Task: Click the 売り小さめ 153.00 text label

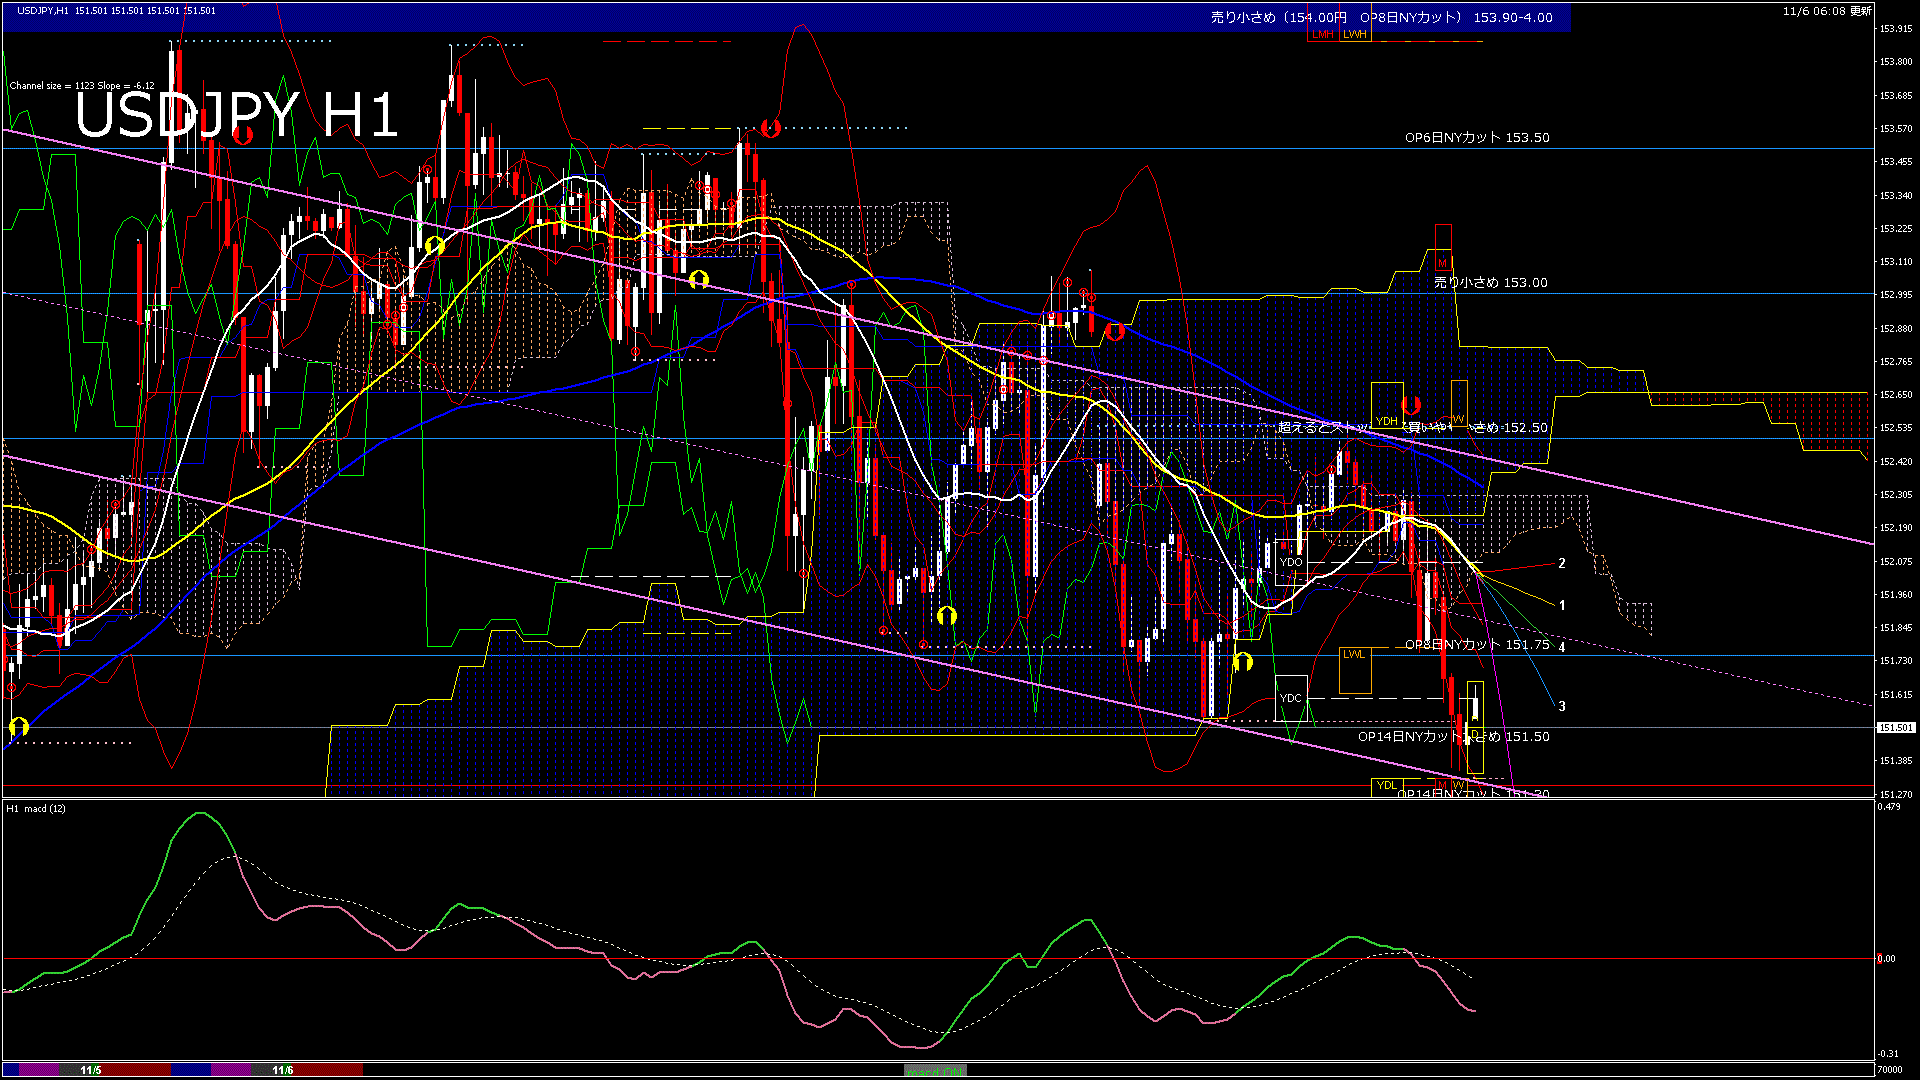Action: (x=1490, y=283)
